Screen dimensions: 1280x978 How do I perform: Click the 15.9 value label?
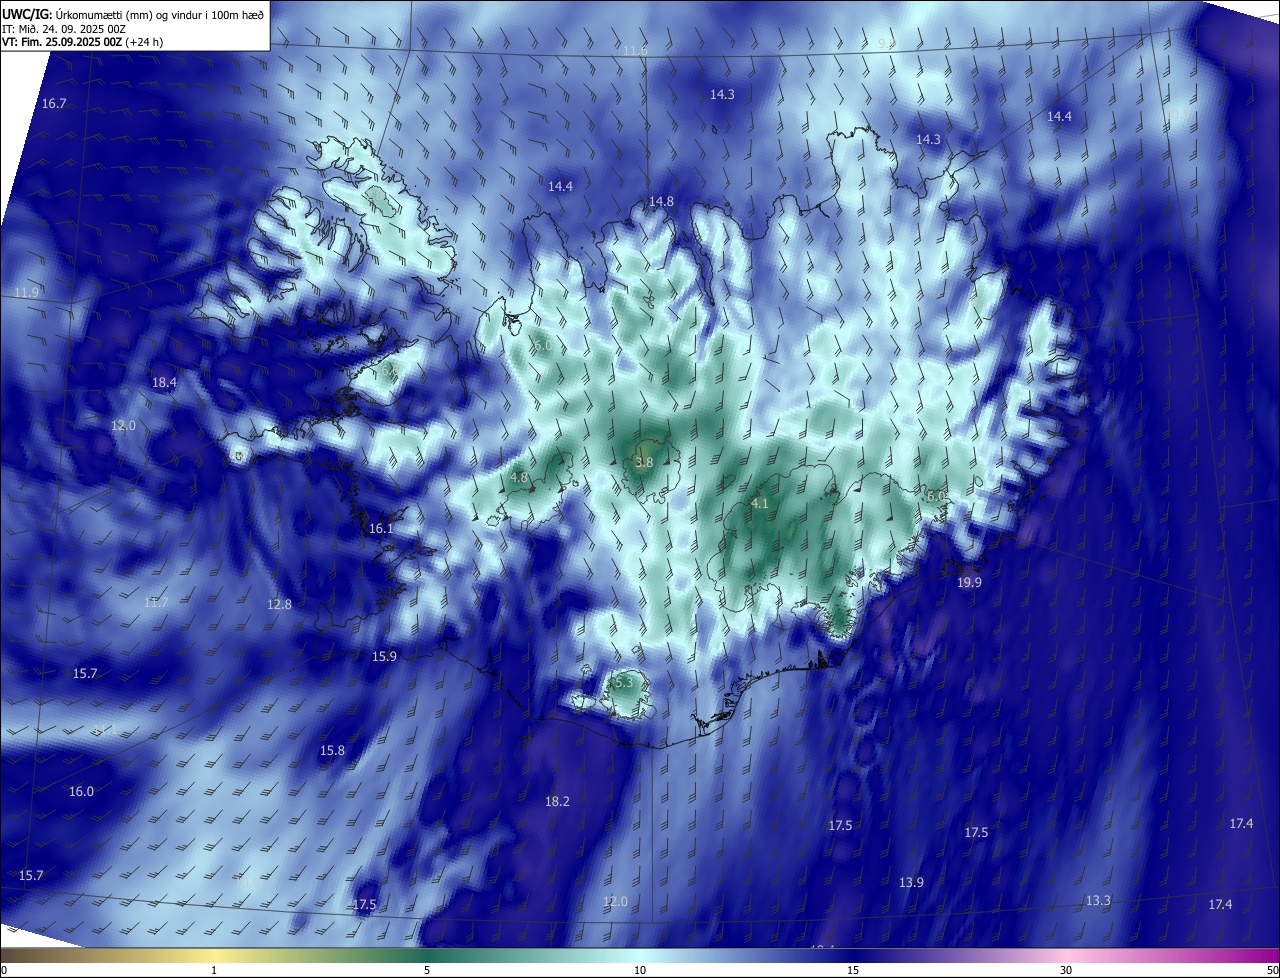pyautogui.click(x=384, y=656)
